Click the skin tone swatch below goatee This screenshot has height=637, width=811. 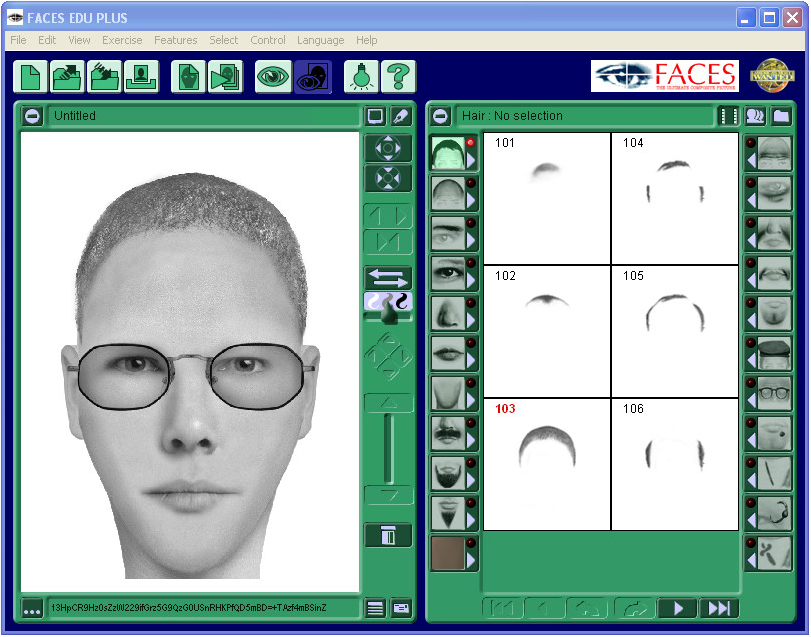click(448, 553)
